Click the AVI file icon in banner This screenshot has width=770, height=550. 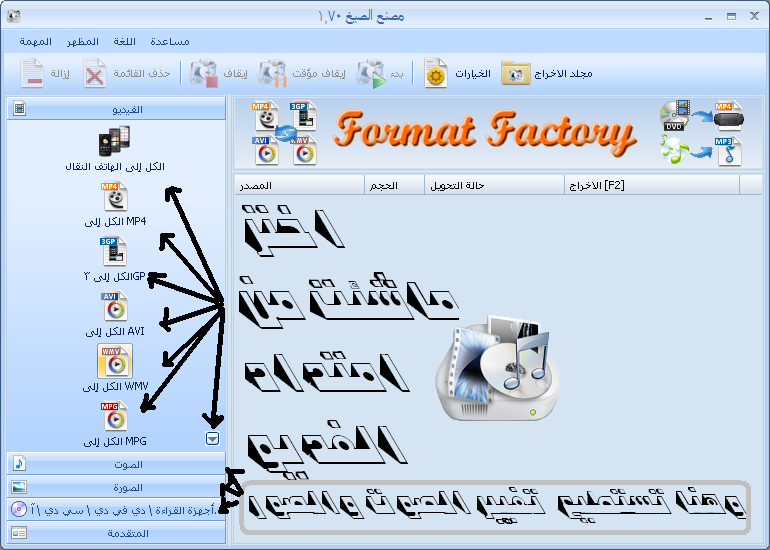pyautogui.click(x=266, y=150)
